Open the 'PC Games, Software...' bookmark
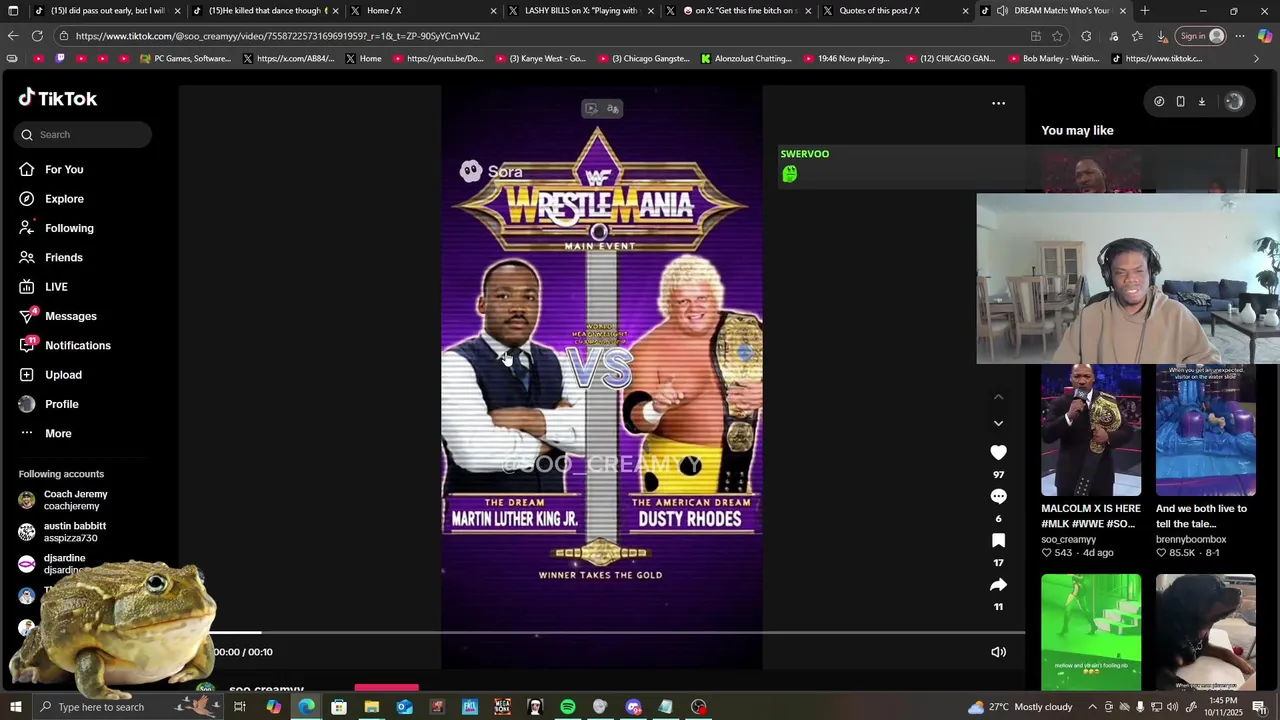Image resolution: width=1280 pixels, height=720 pixels. [x=186, y=59]
